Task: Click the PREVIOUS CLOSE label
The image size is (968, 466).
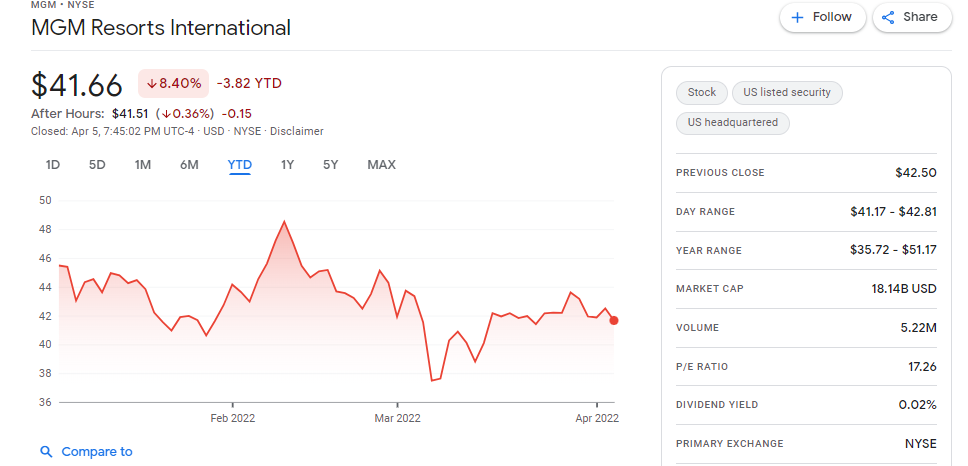Action: pyautogui.click(x=720, y=173)
